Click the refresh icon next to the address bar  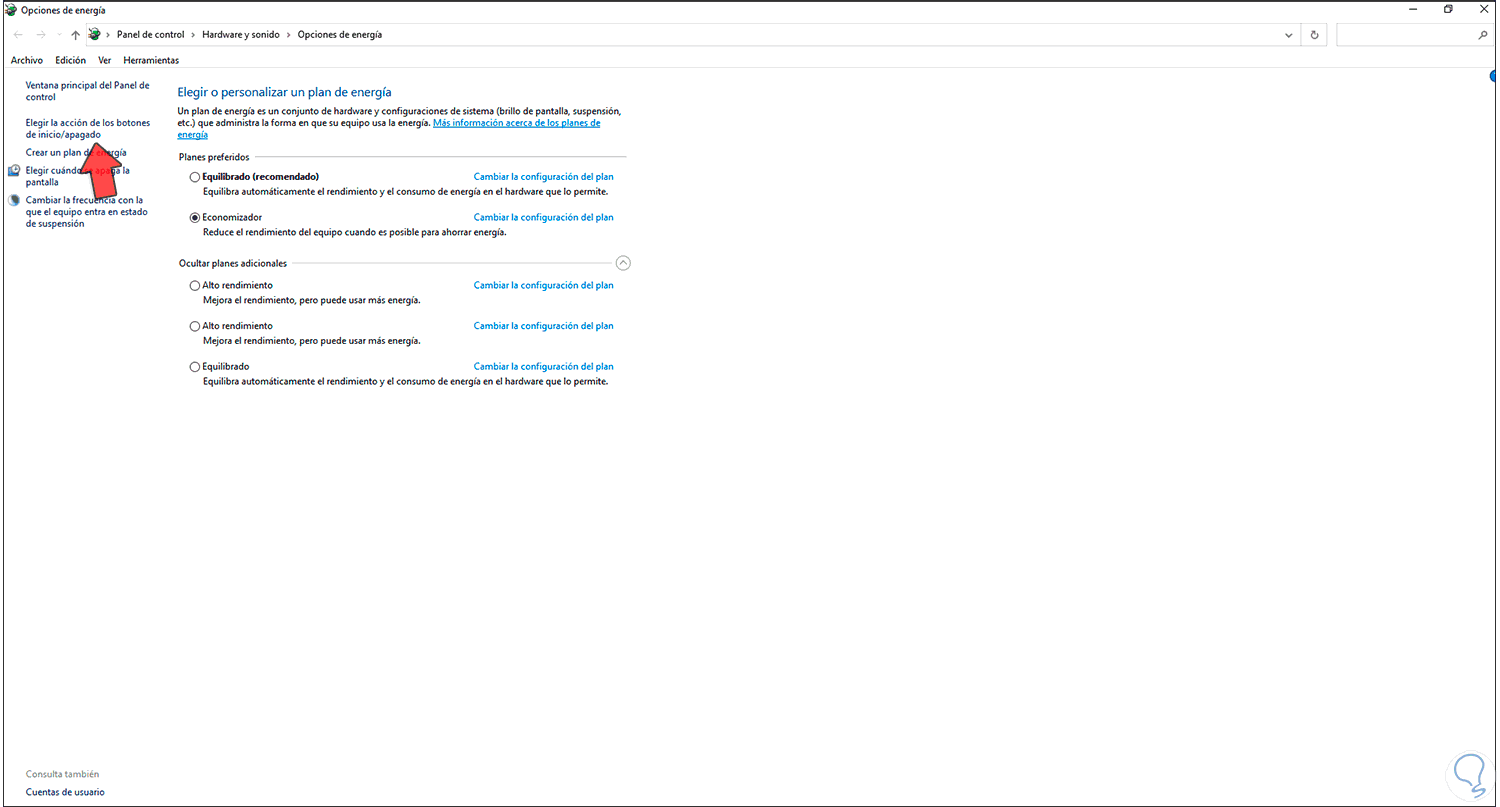tap(1313, 33)
